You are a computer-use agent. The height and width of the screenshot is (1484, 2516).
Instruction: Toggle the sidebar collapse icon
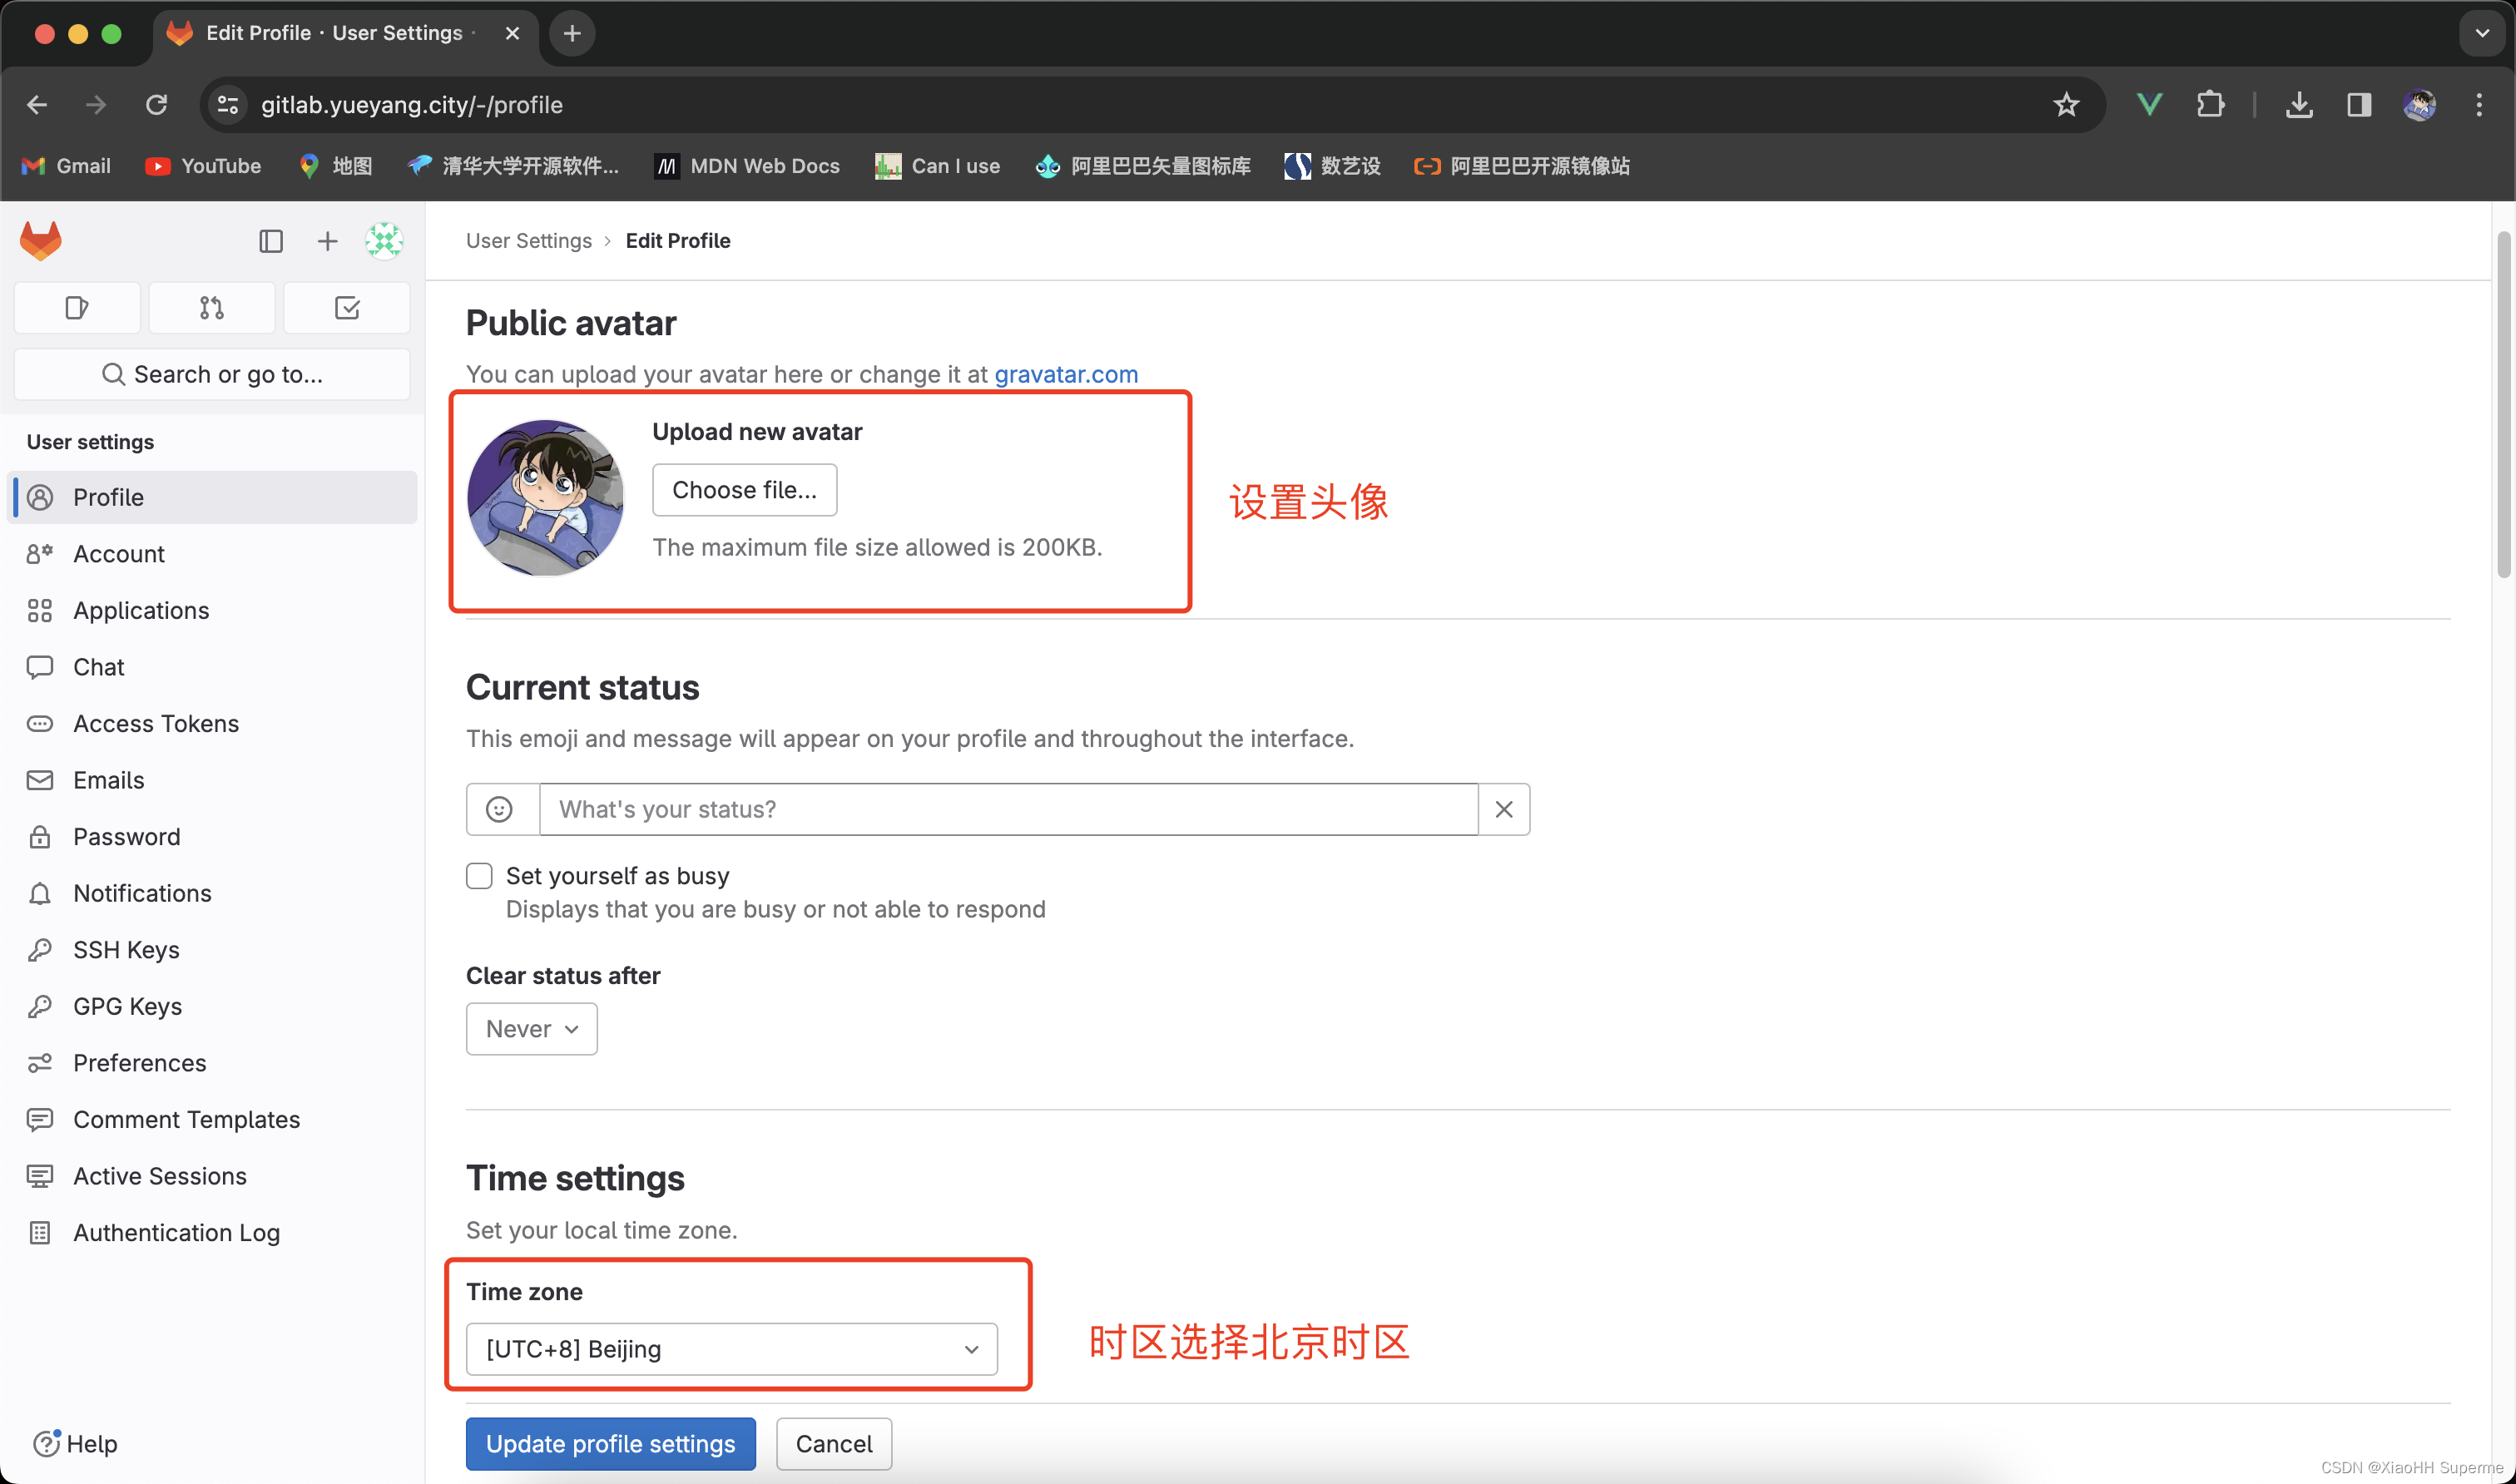[x=271, y=241]
